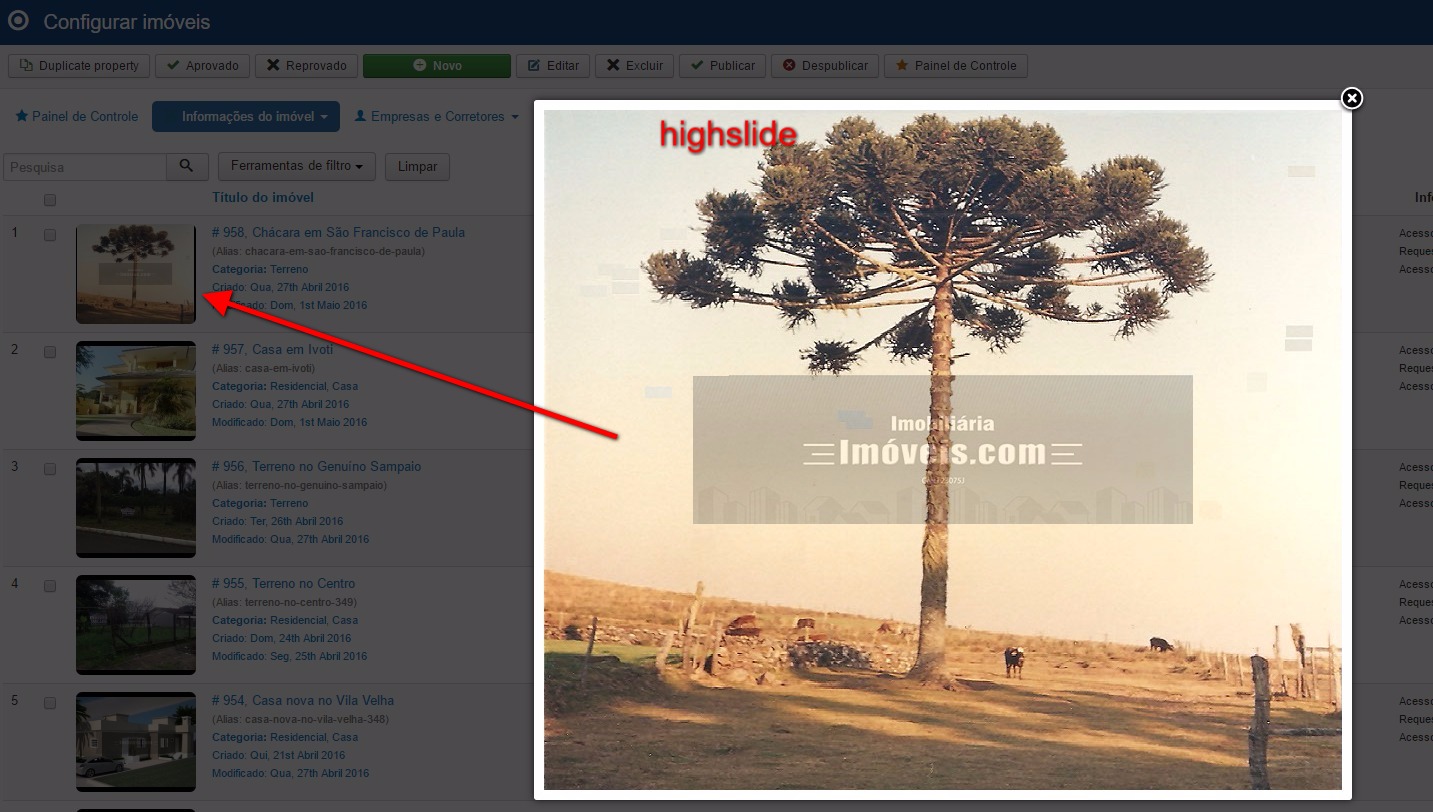
Task: Click alias text casa-nova-no-vila-velha-348
Action: [315, 719]
